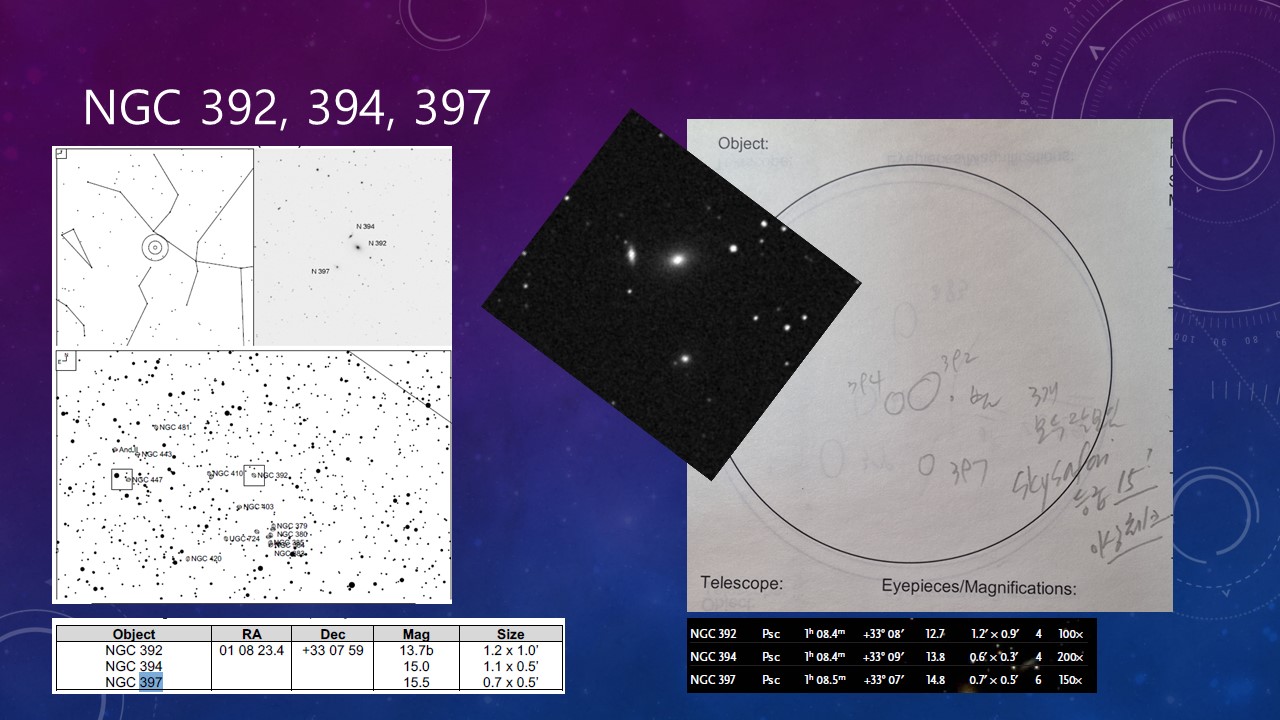1280x720 pixels.
Task: Click the slide title "NGC 392, 394, 397"
Action: coord(286,108)
